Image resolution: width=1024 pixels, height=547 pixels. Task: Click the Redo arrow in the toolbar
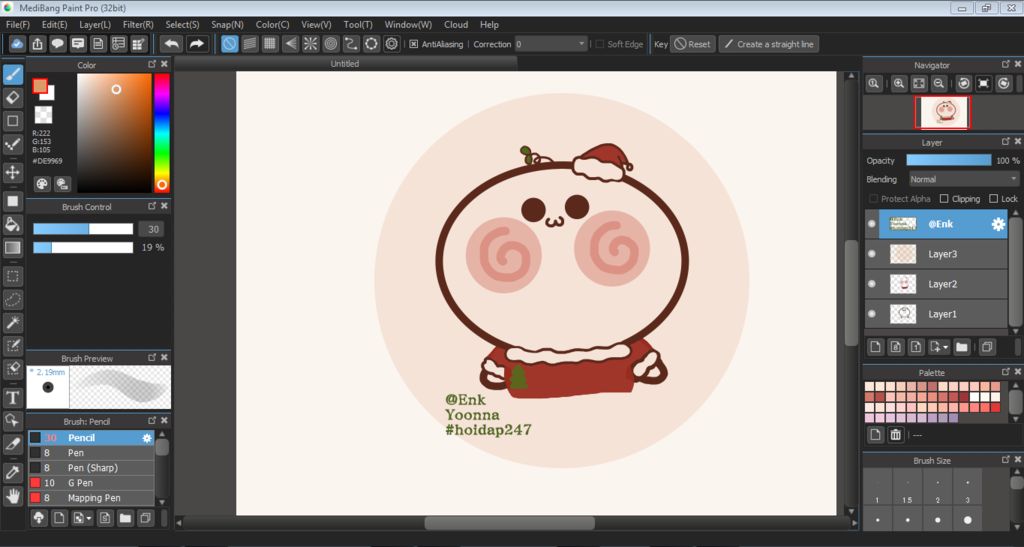tap(196, 44)
